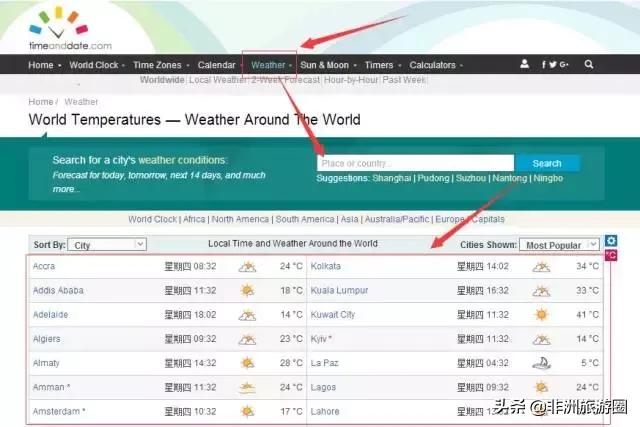Open the Facebook social icon
Image resolution: width=640 pixels, height=427 pixels.
tap(544, 64)
